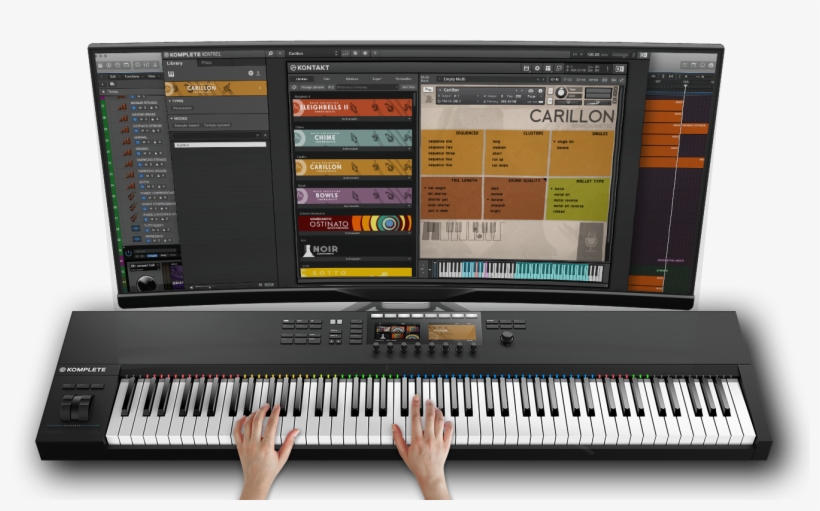Select 'natural' sound quality option
820x511 pixels.
496,199
